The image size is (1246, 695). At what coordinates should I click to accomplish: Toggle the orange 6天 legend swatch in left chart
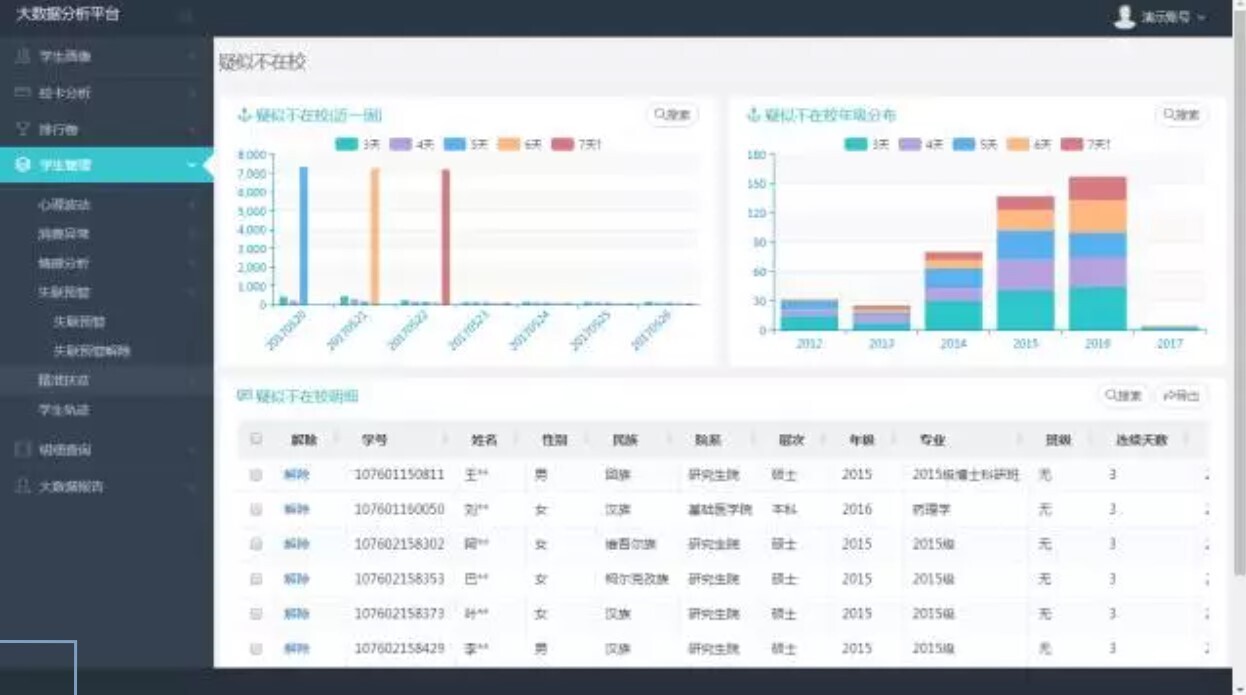pos(509,144)
